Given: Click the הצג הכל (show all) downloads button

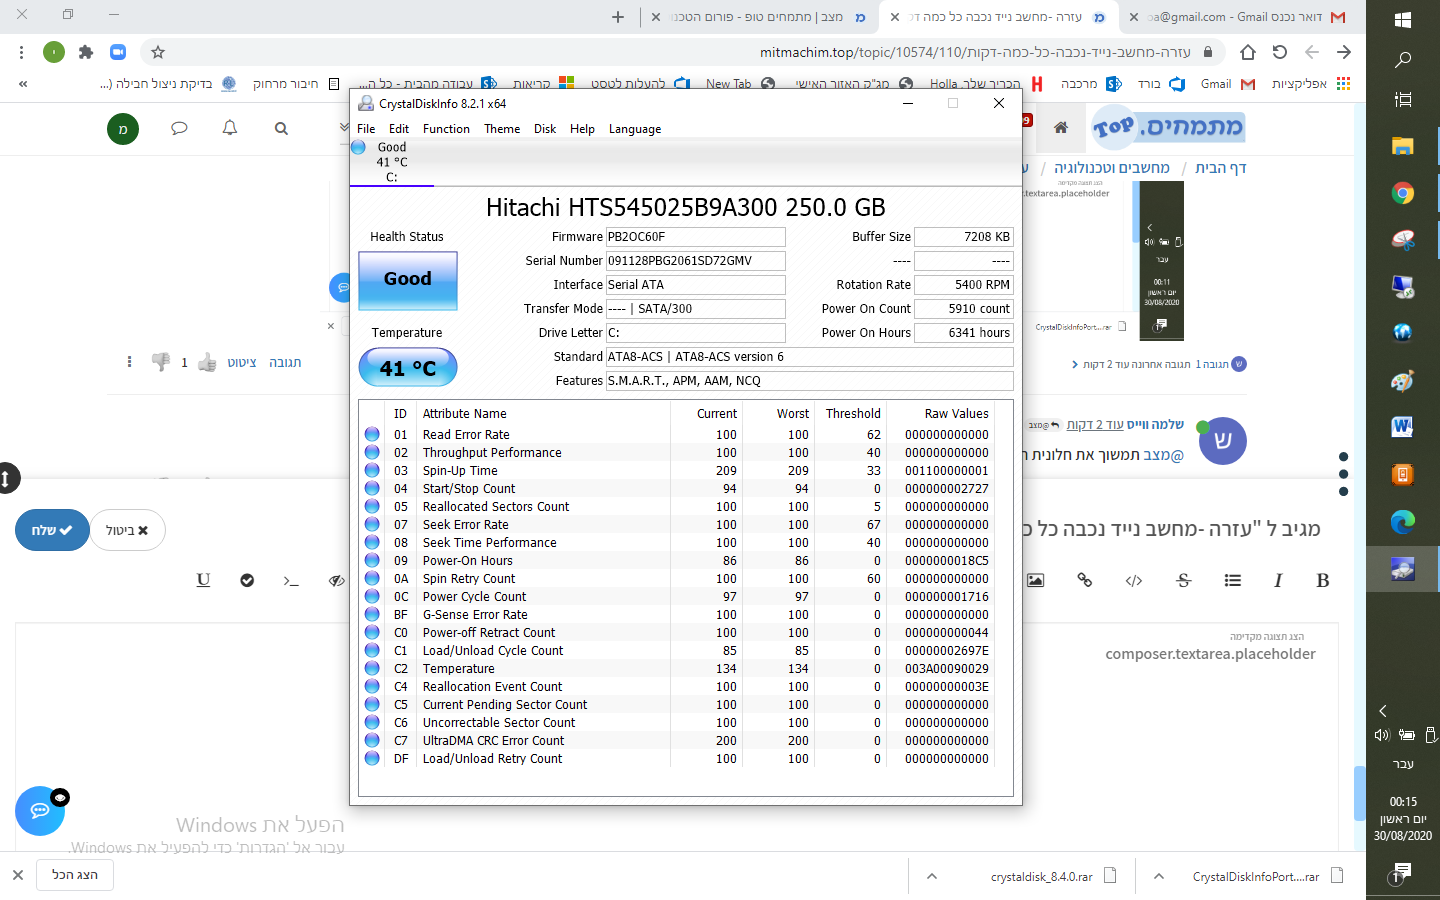Looking at the screenshot, I should click(75, 875).
